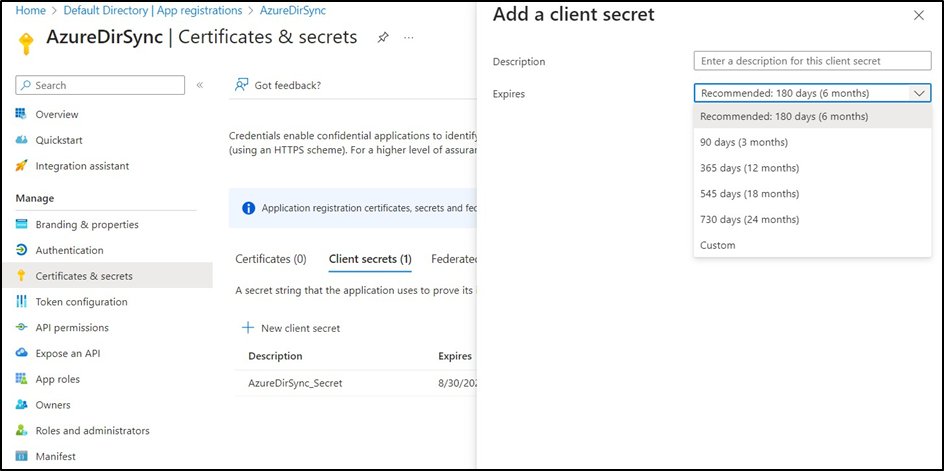This screenshot has height=471, width=944.
Task: Open the Integration assistant rocket icon
Action: click(x=21, y=166)
